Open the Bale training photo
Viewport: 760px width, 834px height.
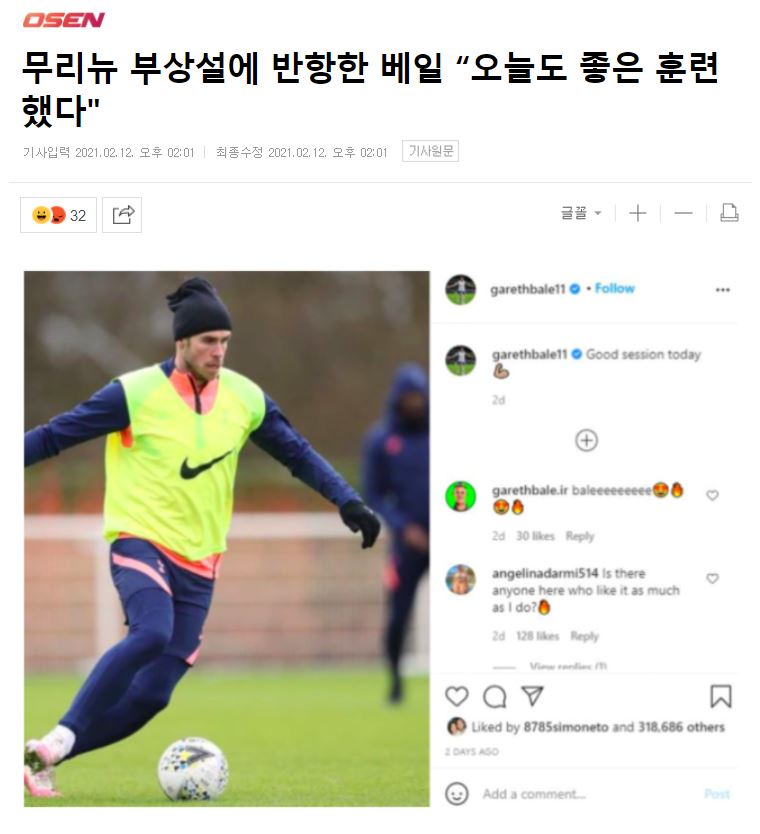point(227,539)
